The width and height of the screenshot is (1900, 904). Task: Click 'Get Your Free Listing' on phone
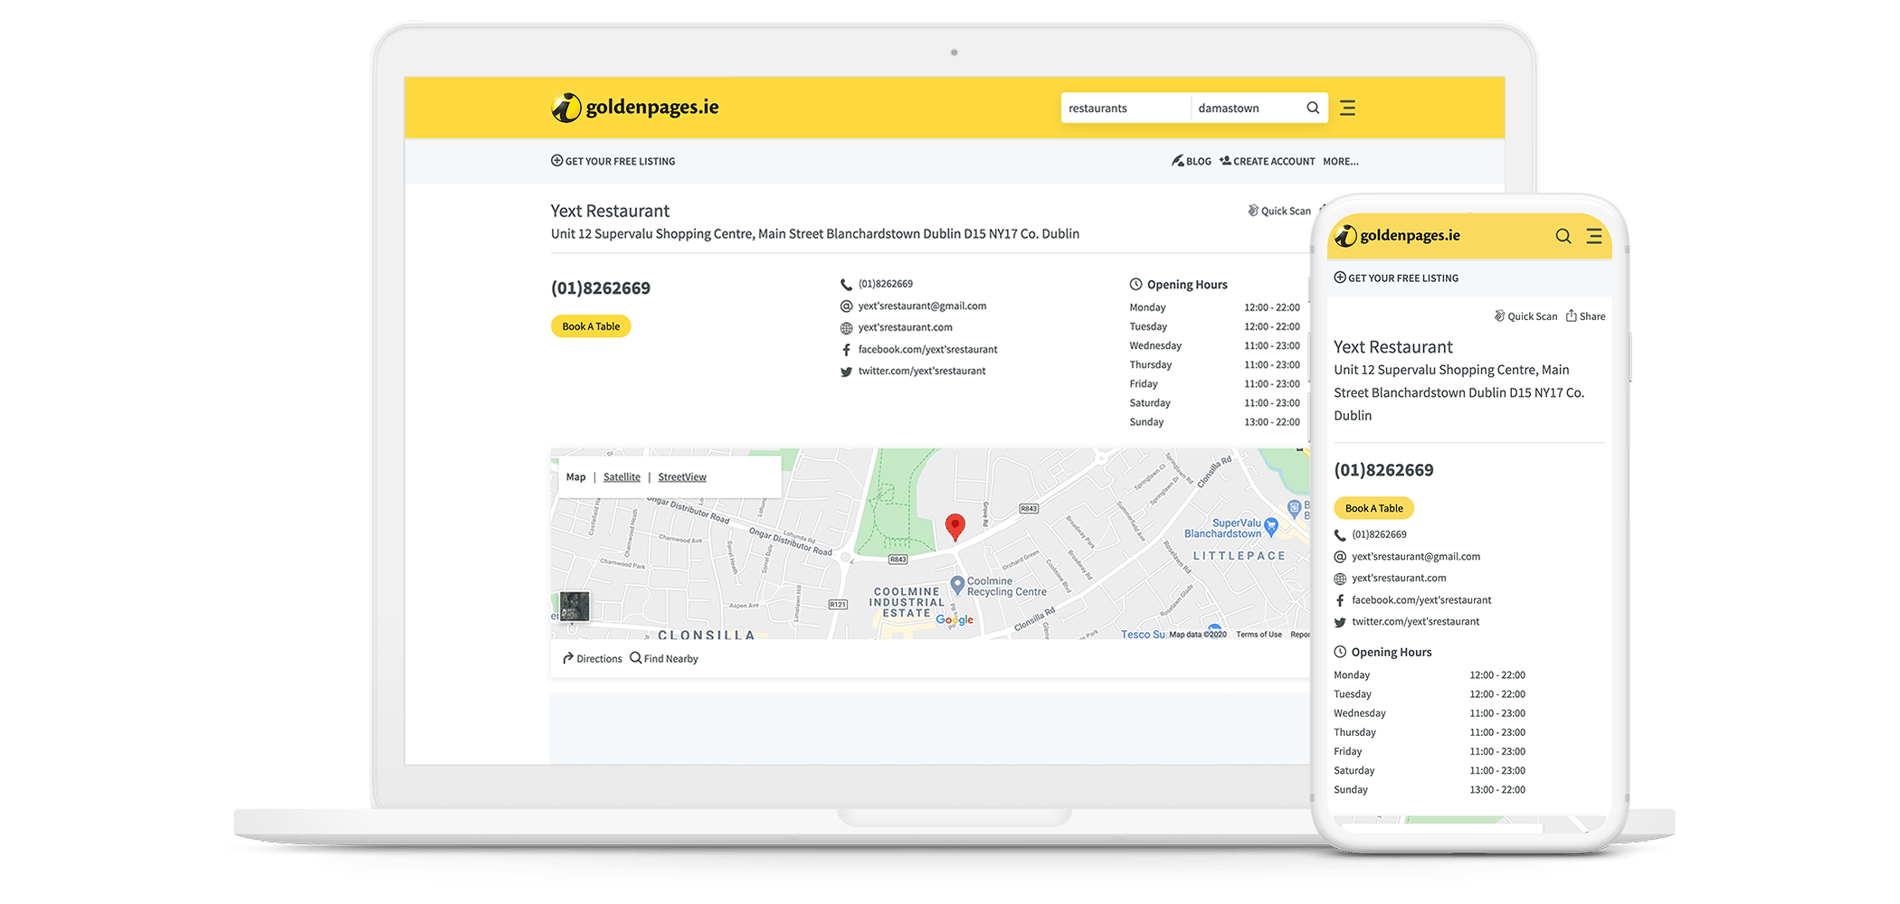pos(1396,278)
